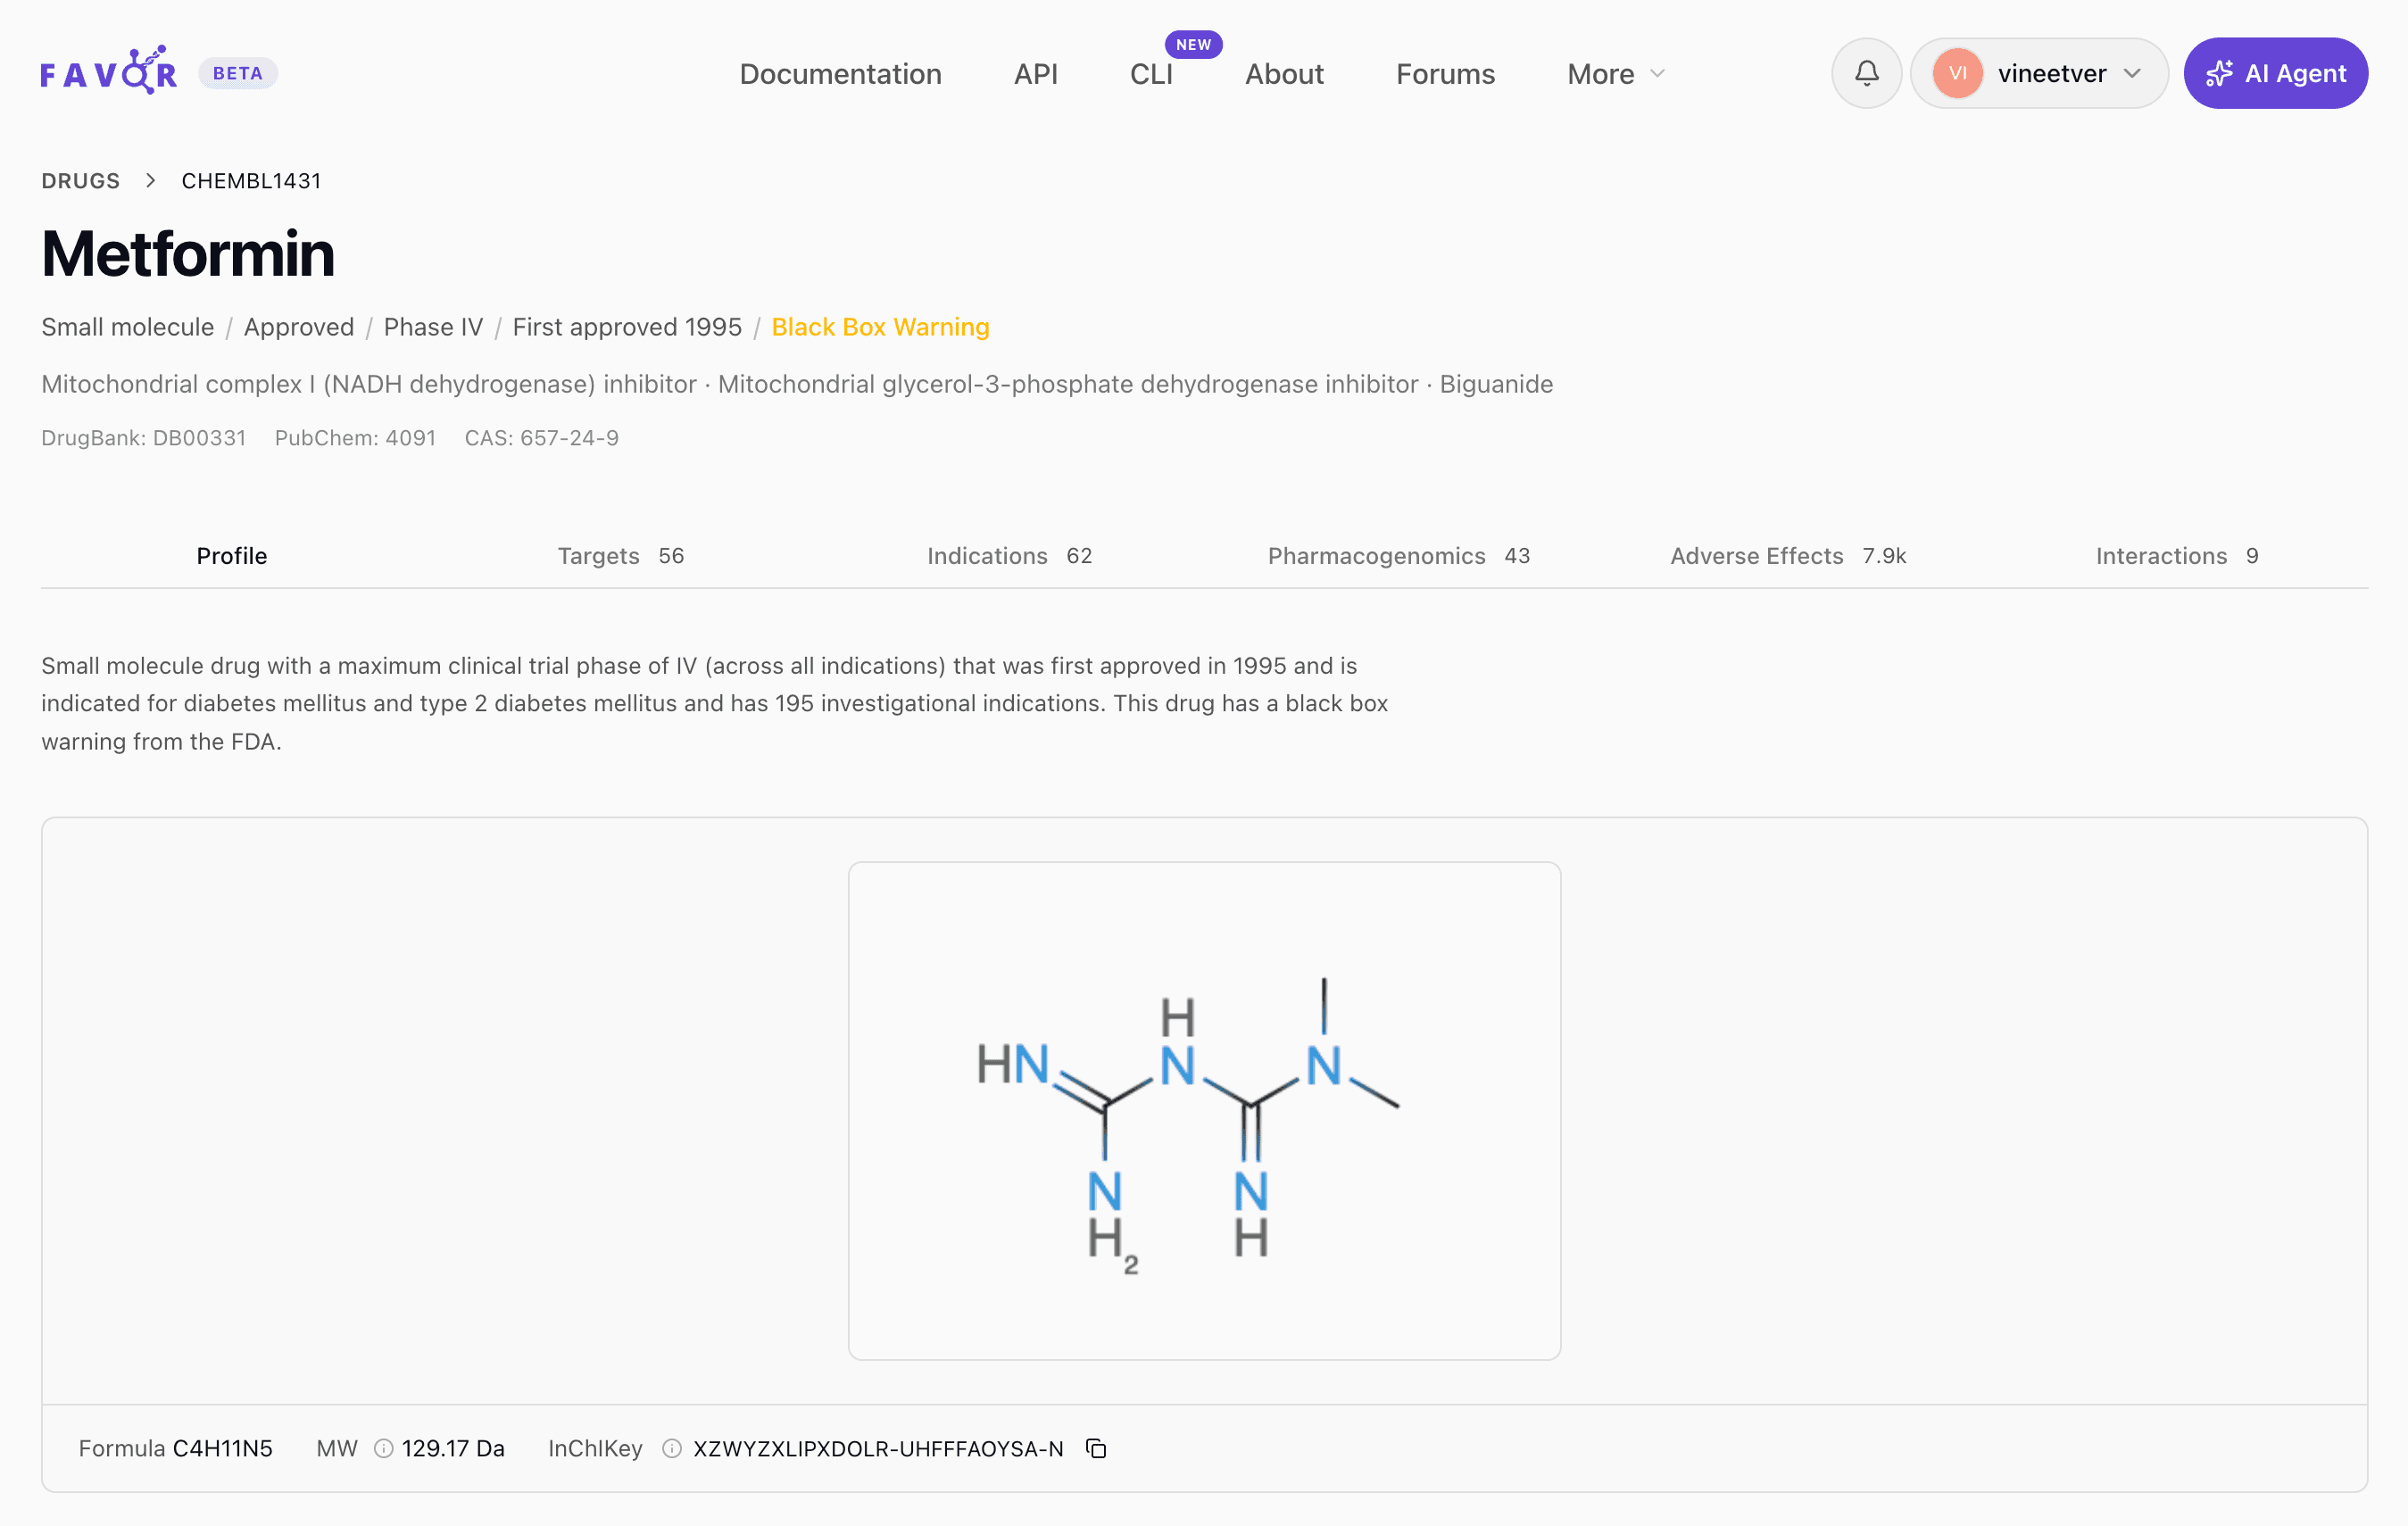Viewport: 2408px width, 1526px height.
Task: Go back to DRUGS breadcrumb
Action: pyautogui.click(x=80, y=181)
